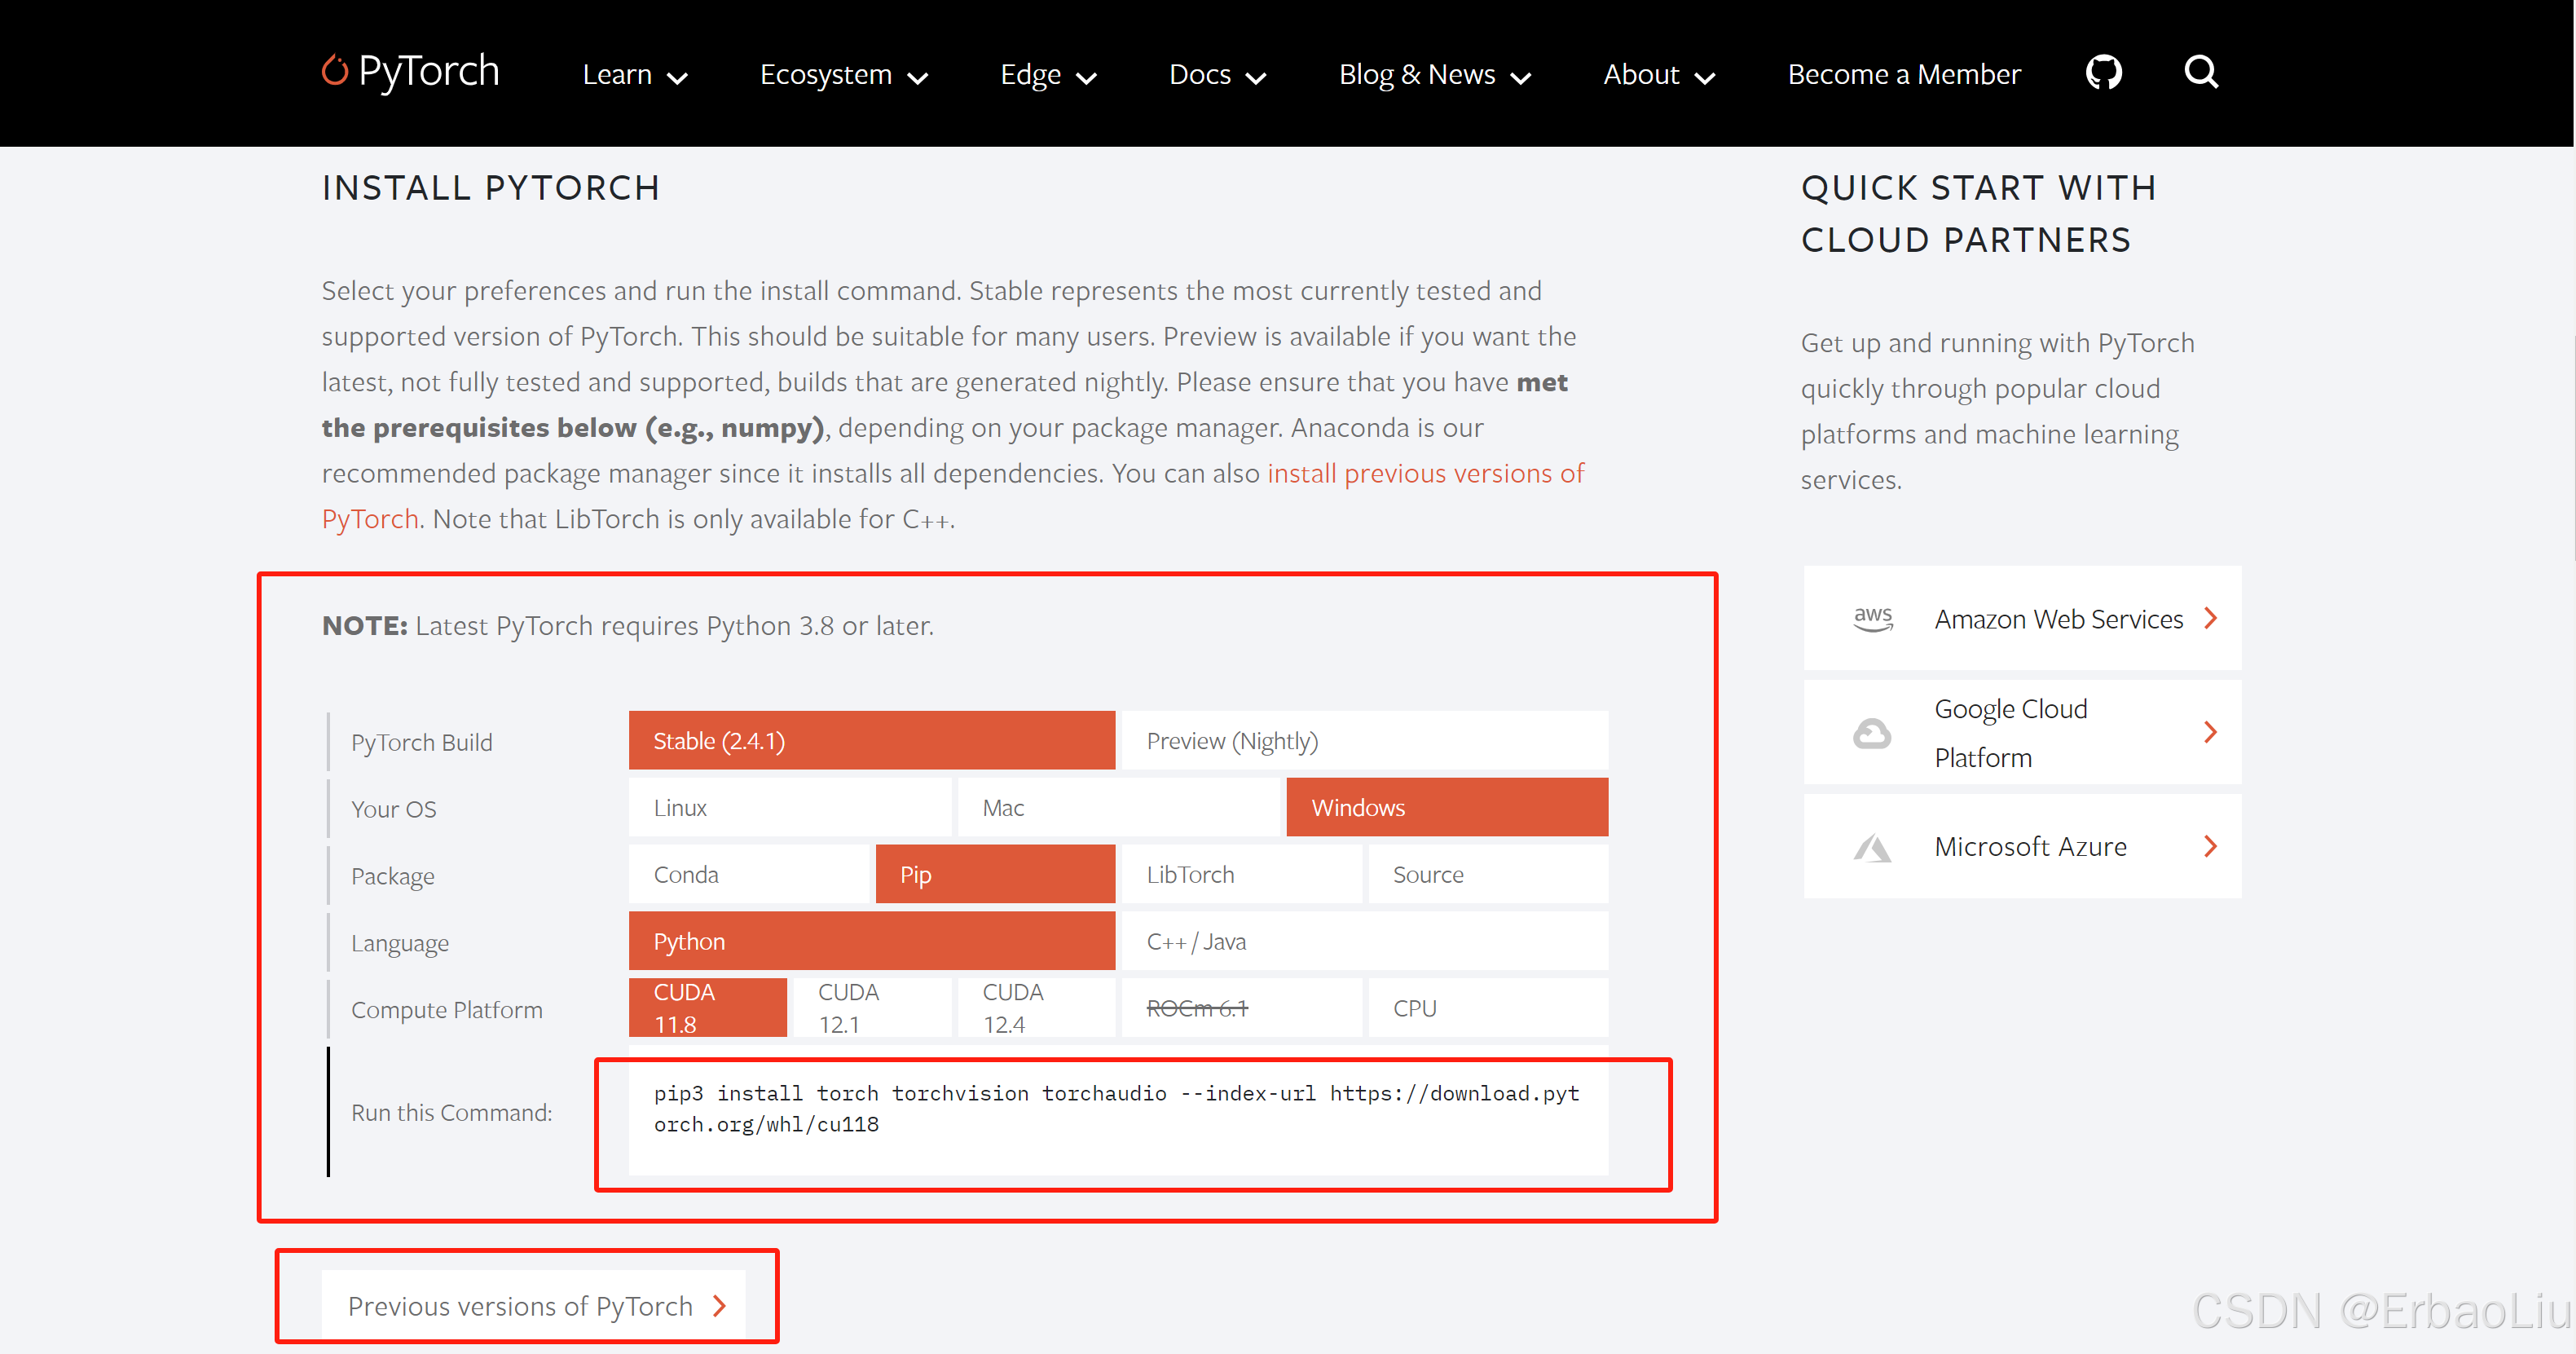Screen dimensions: 2576x1354
Task: Click the arrow beside Google Cloud Platform
Action: [x=2211, y=733]
